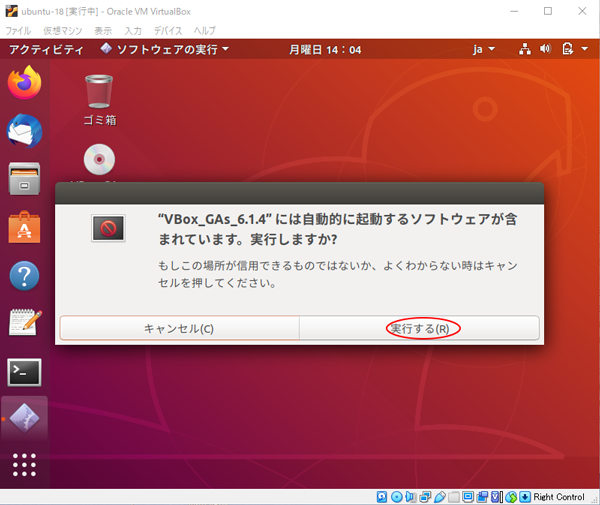Viewport: 600px width, 505px height.
Task: Click the recording status icon
Action: (482, 497)
